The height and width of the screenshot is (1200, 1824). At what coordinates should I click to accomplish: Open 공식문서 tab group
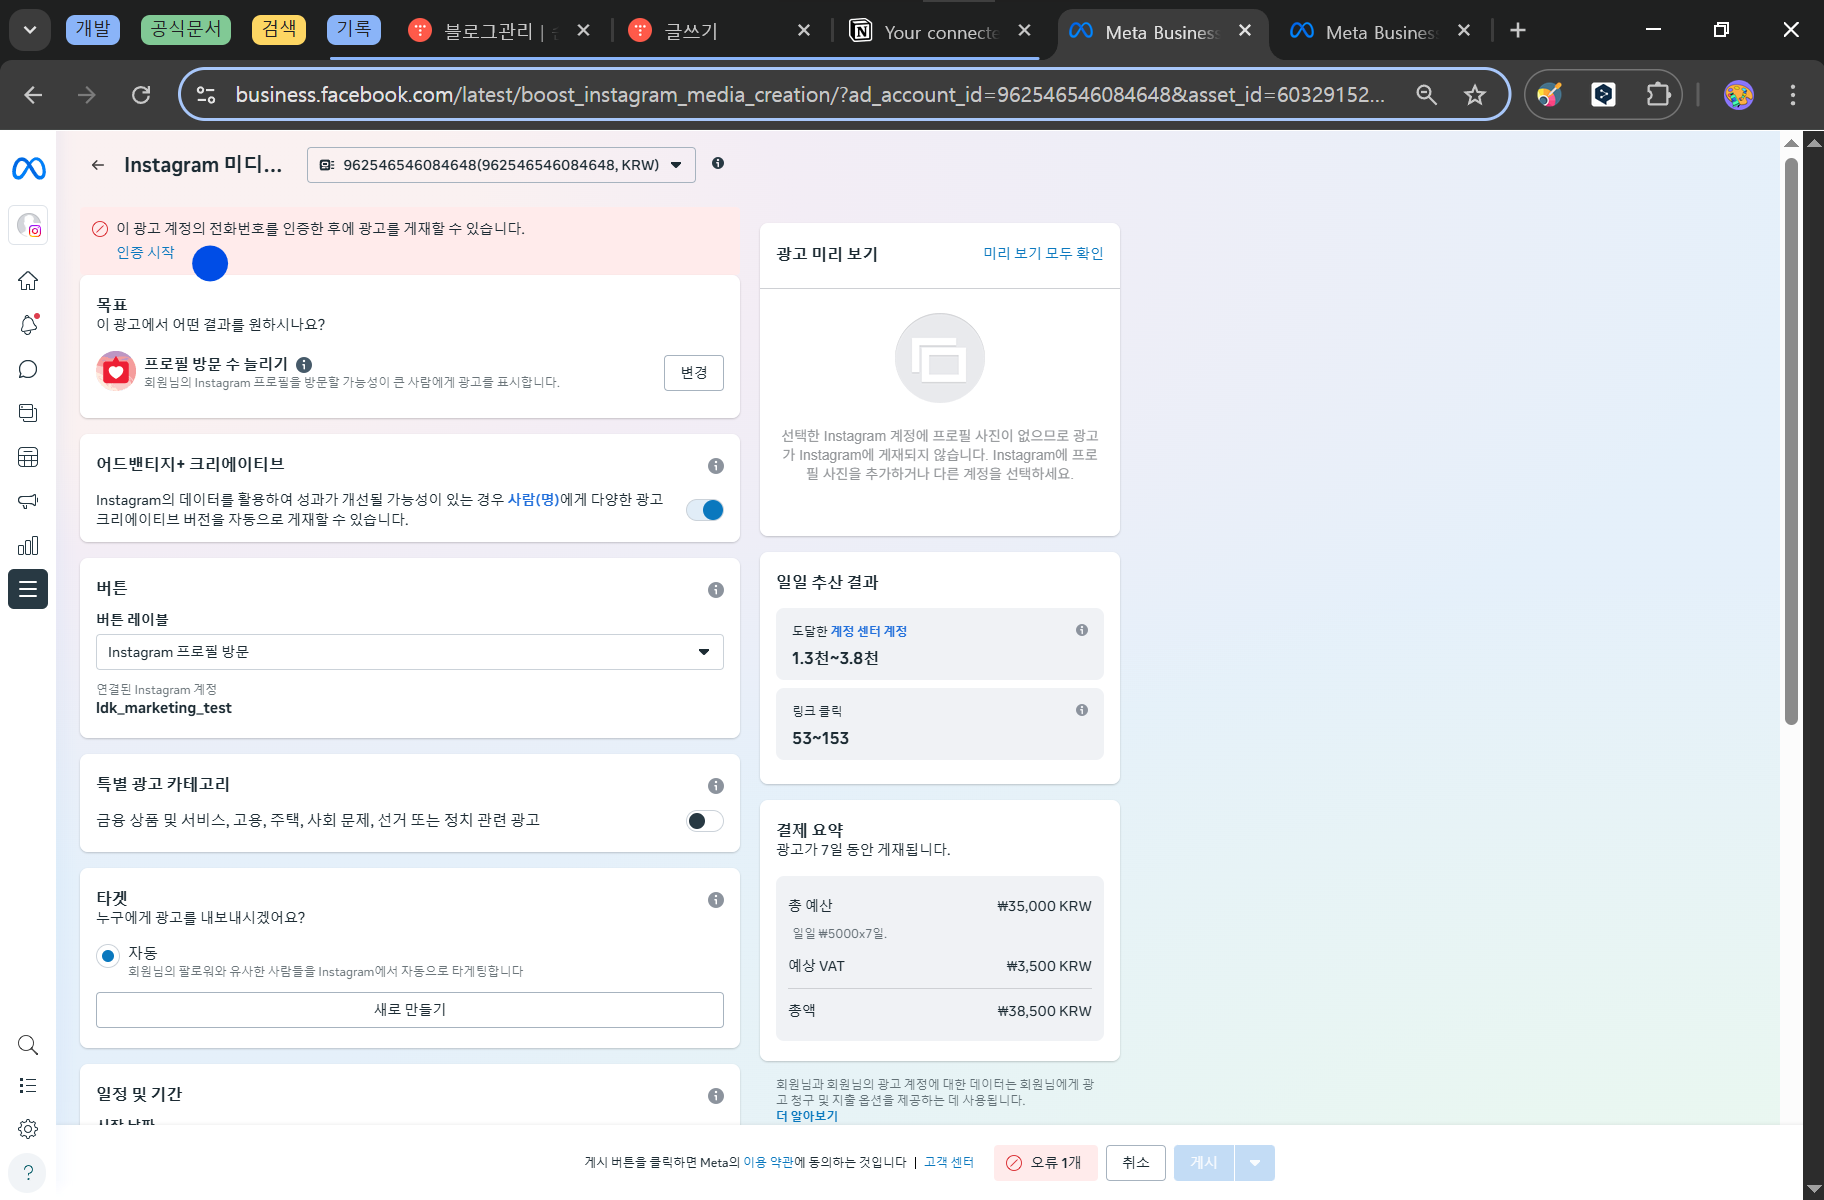pyautogui.click(x=186, y=30)
